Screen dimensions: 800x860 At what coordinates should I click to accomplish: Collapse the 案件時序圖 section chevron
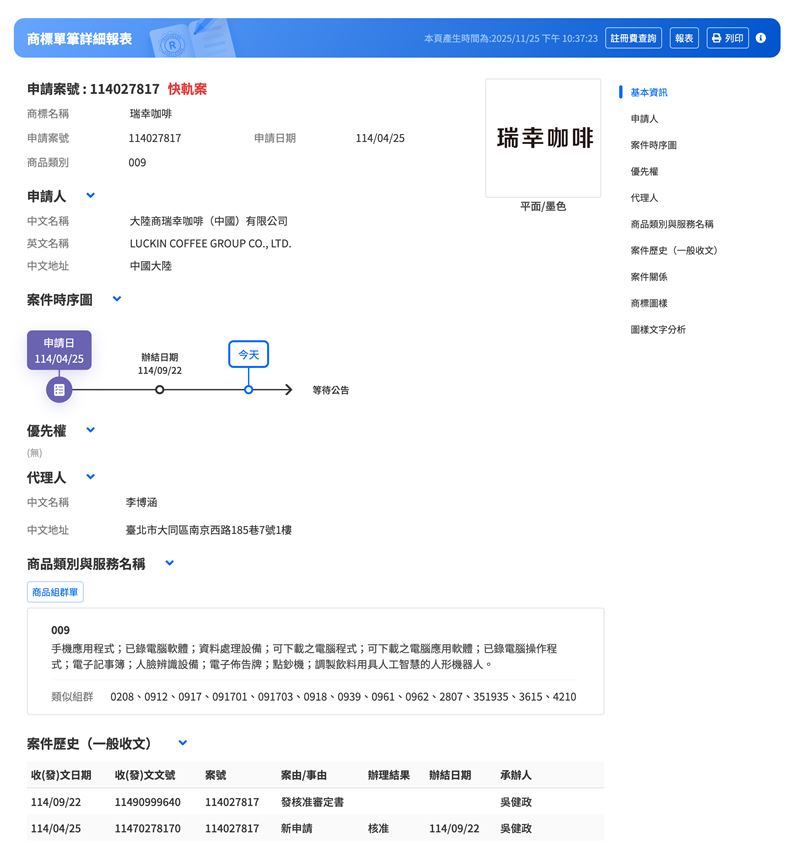click(x=117, y=298)
